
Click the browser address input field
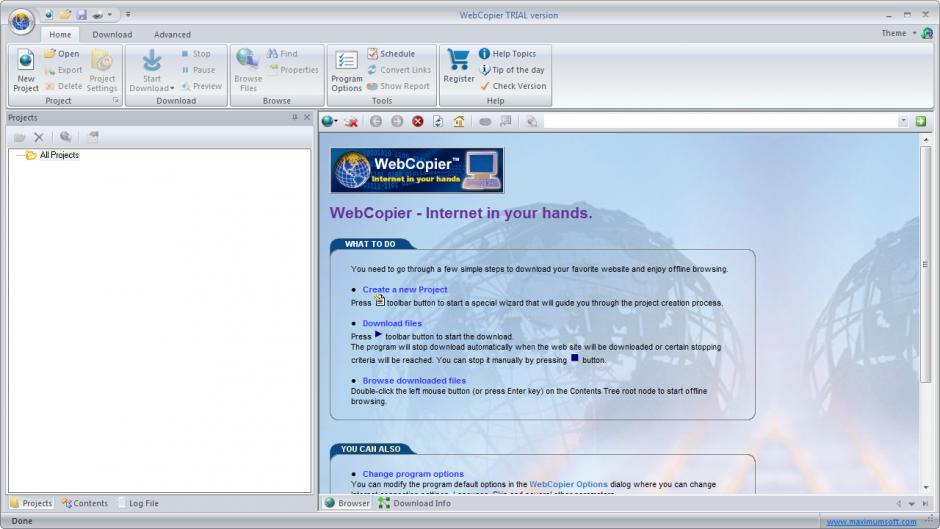(720, 121)
